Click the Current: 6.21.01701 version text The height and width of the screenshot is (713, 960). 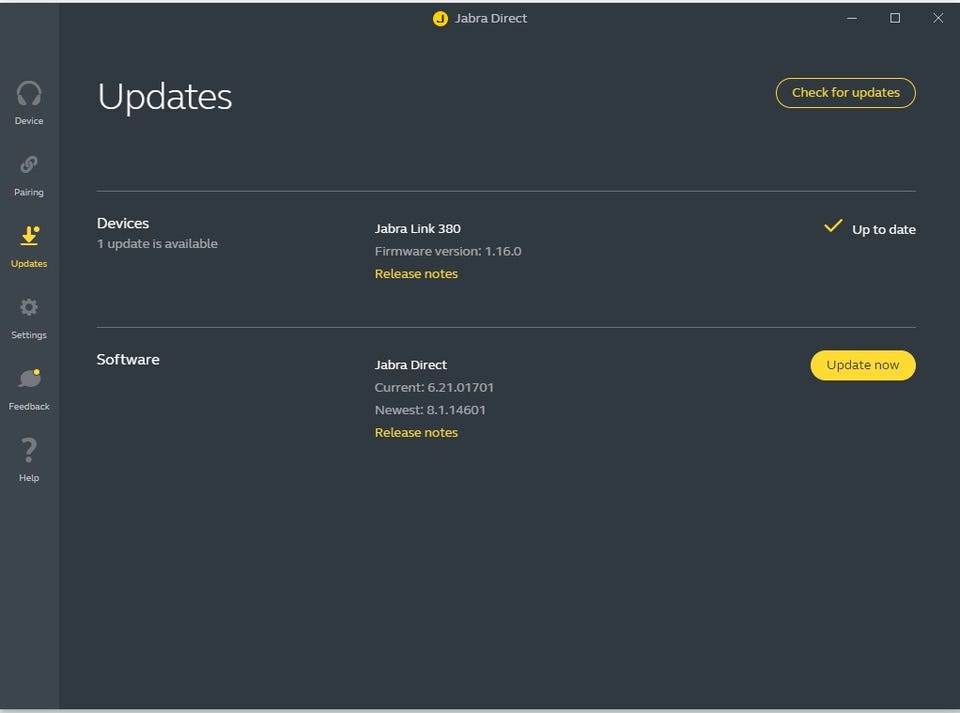434,387
